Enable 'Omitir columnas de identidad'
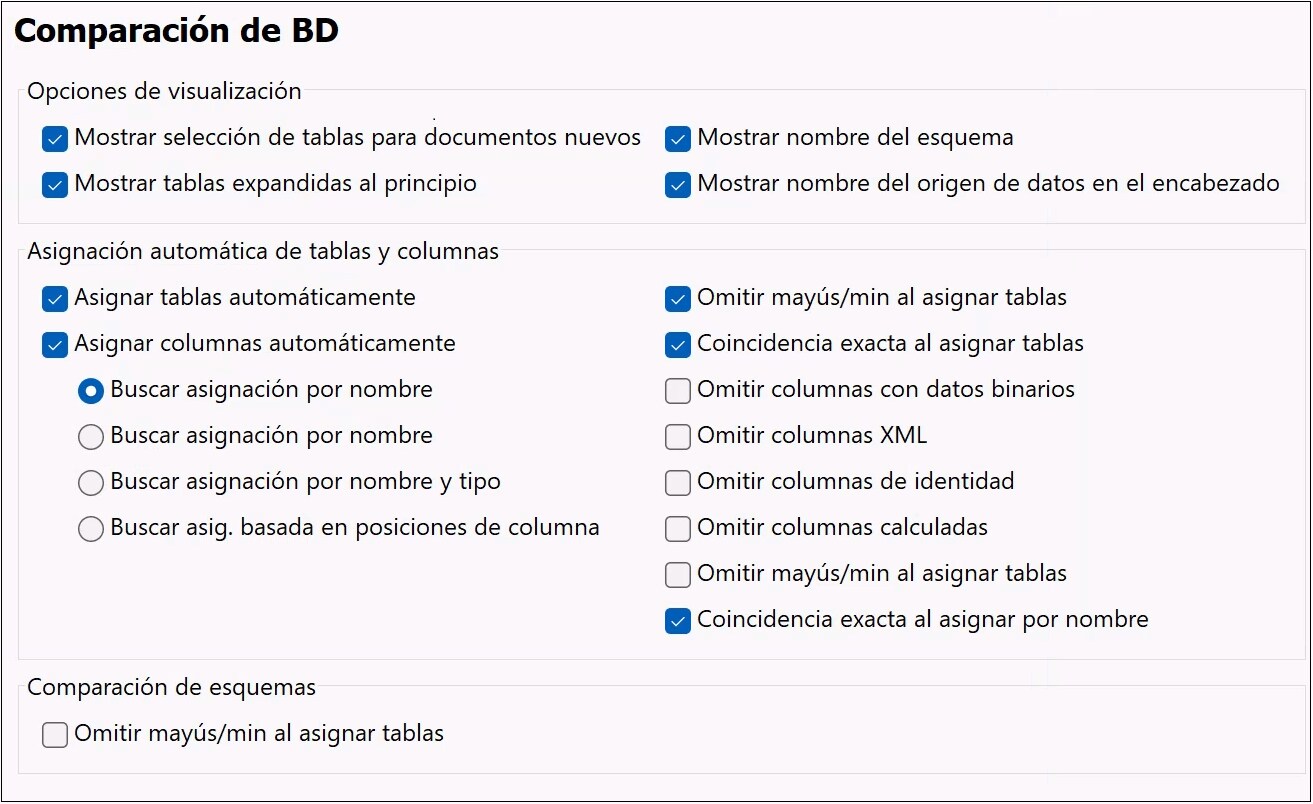The width and height of the screenshot is (1313, 804). 678,482
